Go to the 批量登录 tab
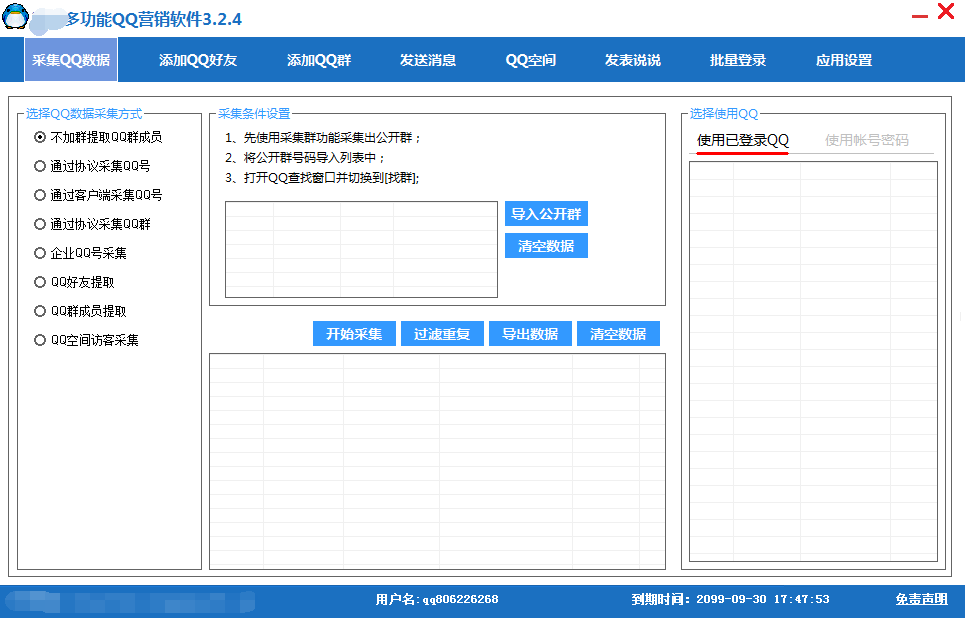This screenshot has width=965, height=618. coord(738,60)
